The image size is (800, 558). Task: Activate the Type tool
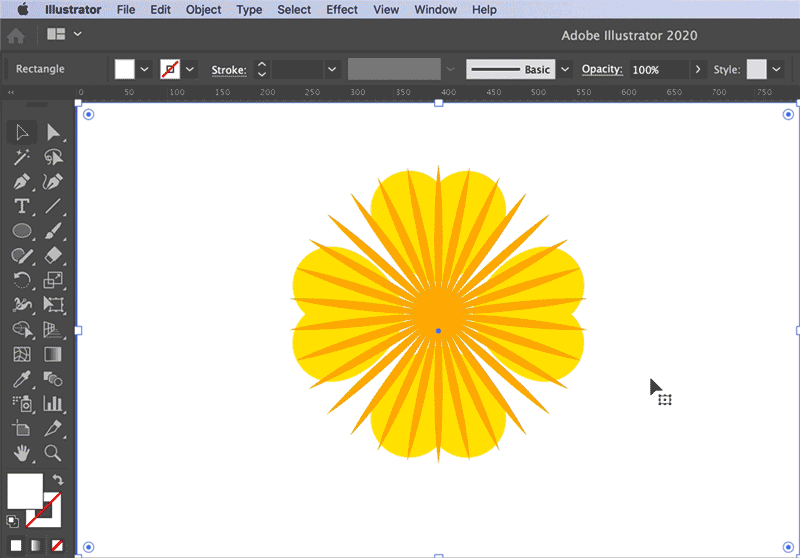[21, 206]
